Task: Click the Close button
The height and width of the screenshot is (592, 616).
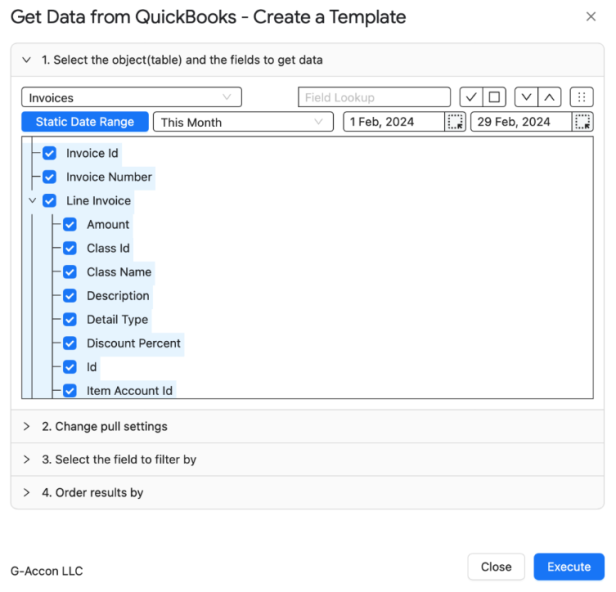Action: (x=496, y=566)
